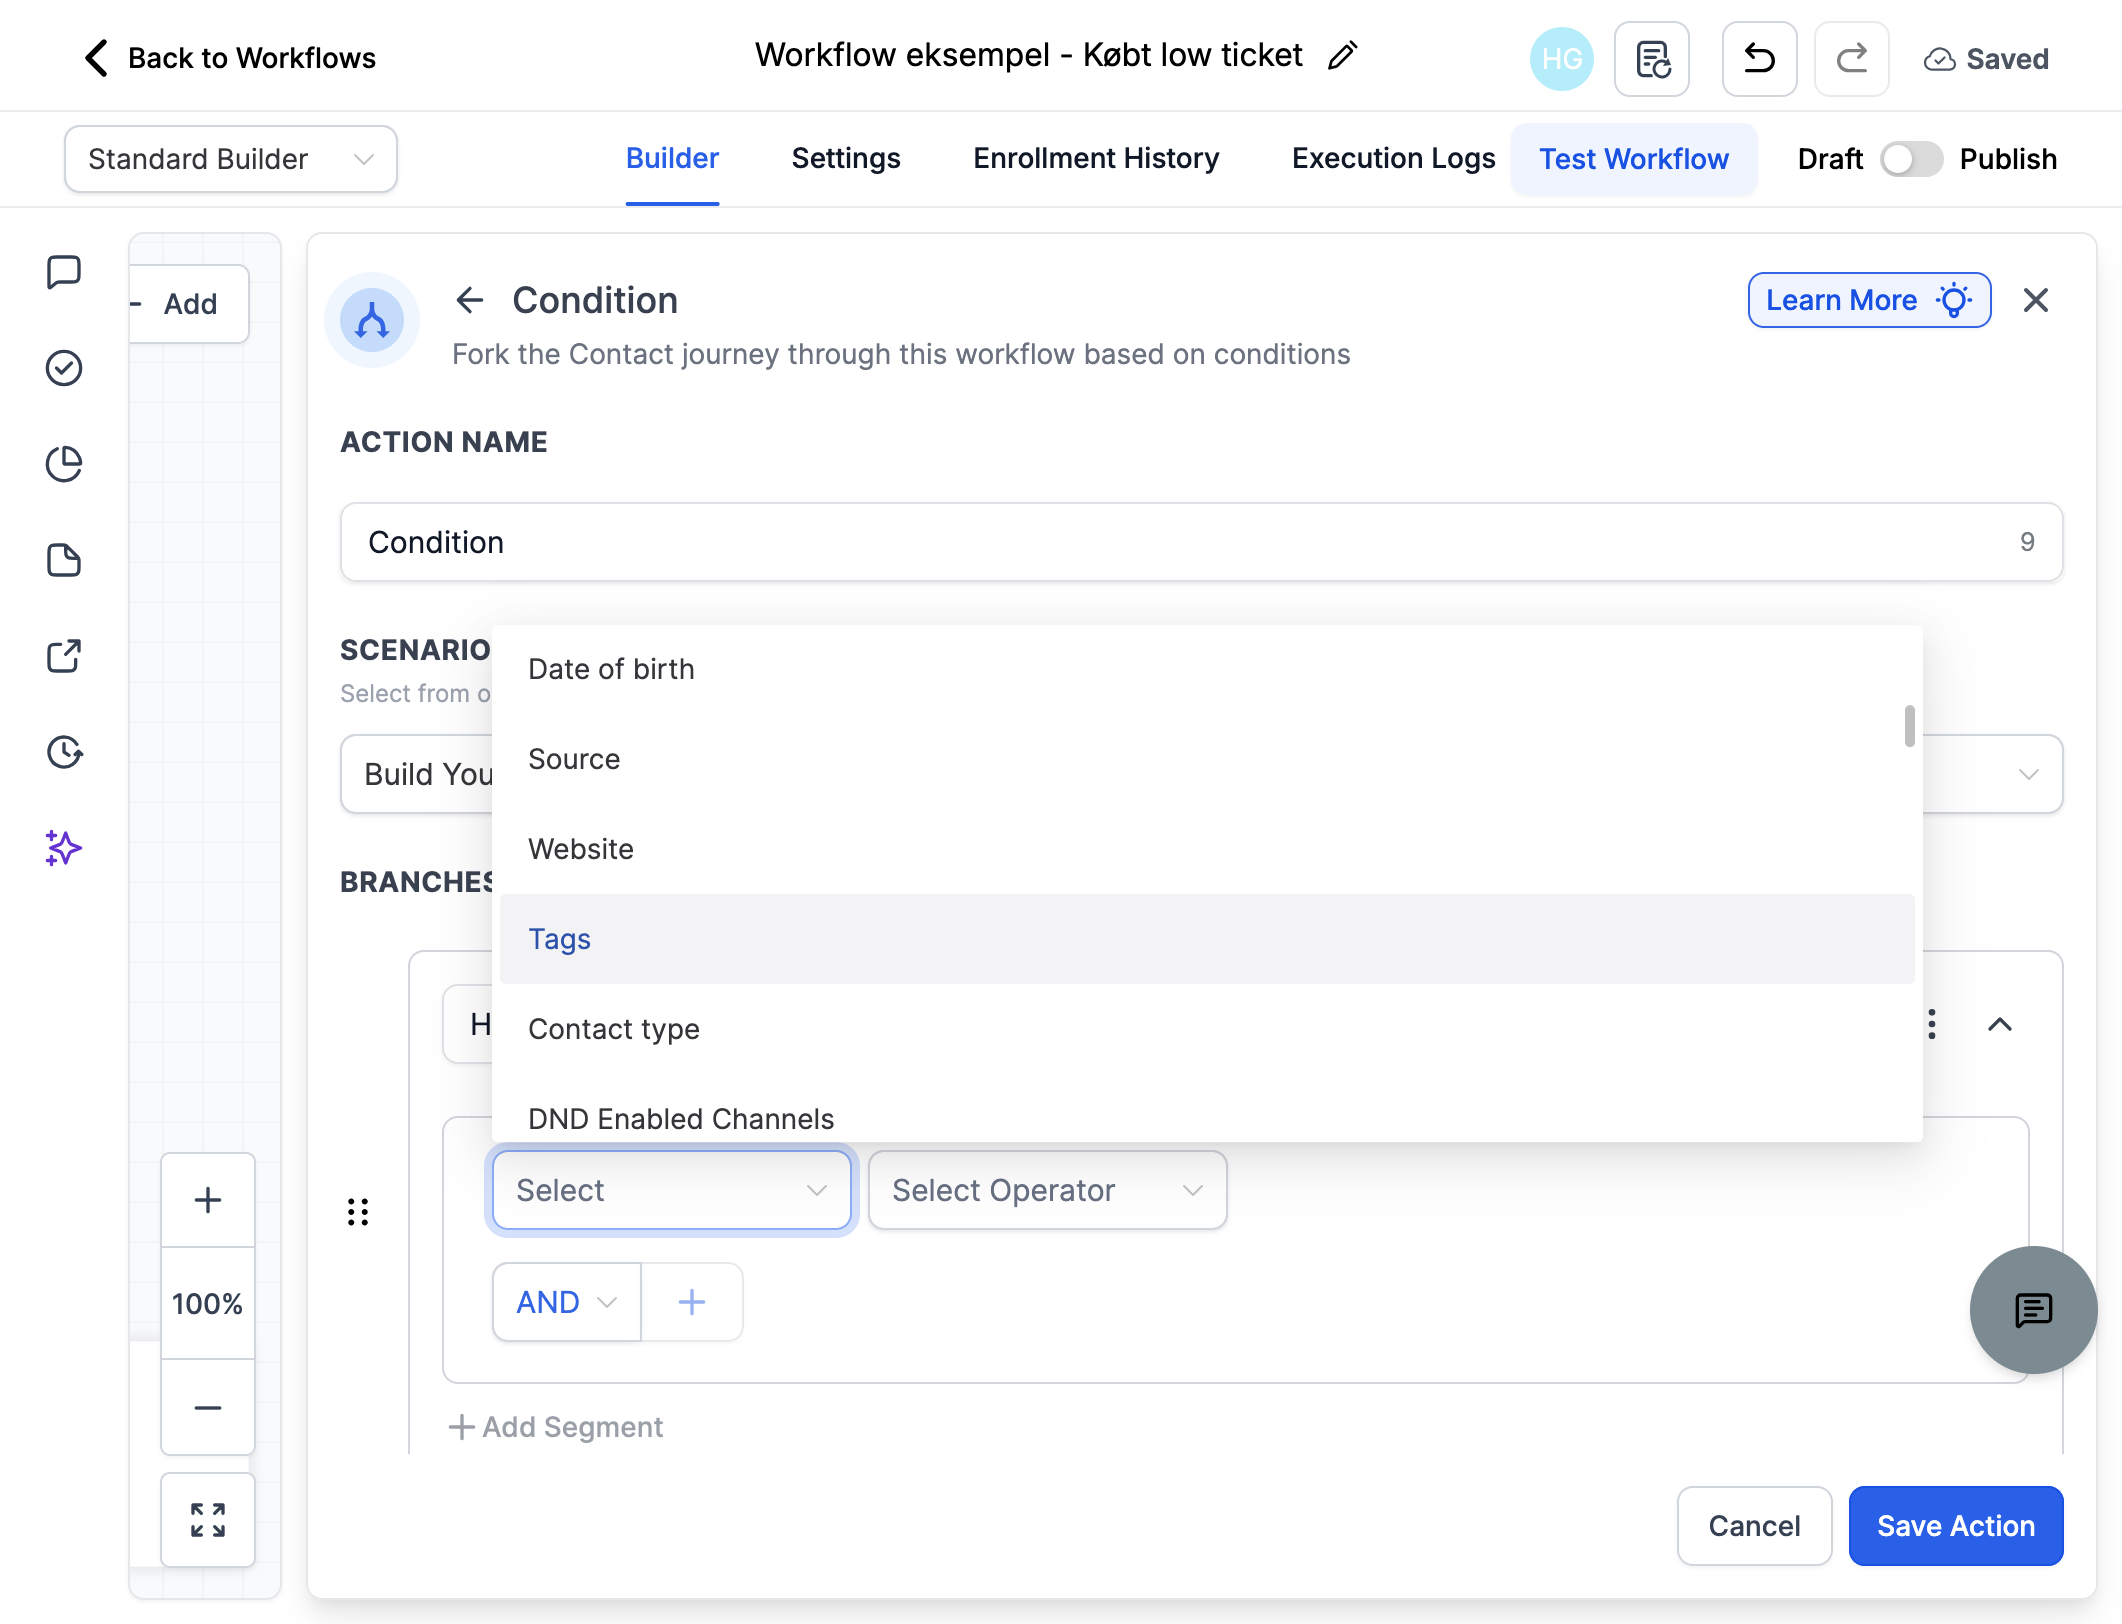
Task: Open the three-dot branch options menu
Action: coord(1932,1024)
